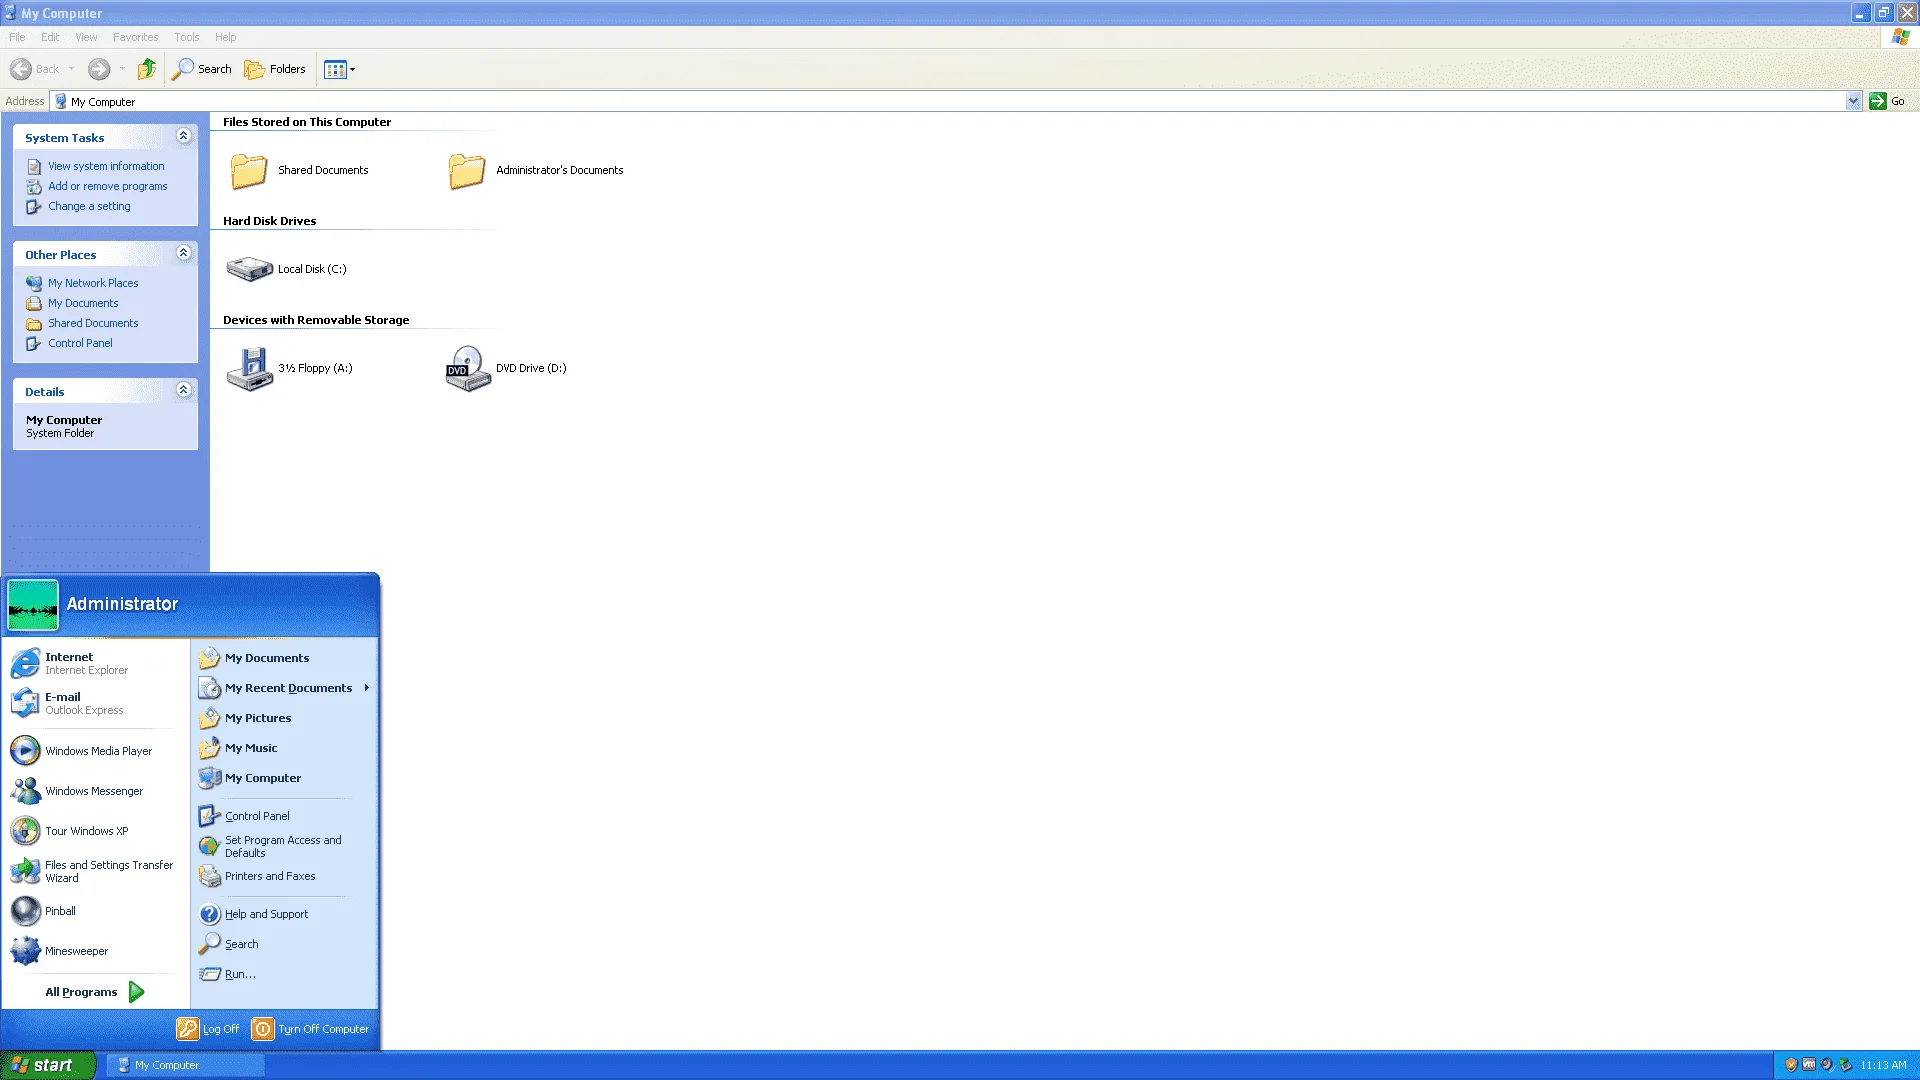
Task: Collapse the Other Places panel
Action: coord(183,253)
